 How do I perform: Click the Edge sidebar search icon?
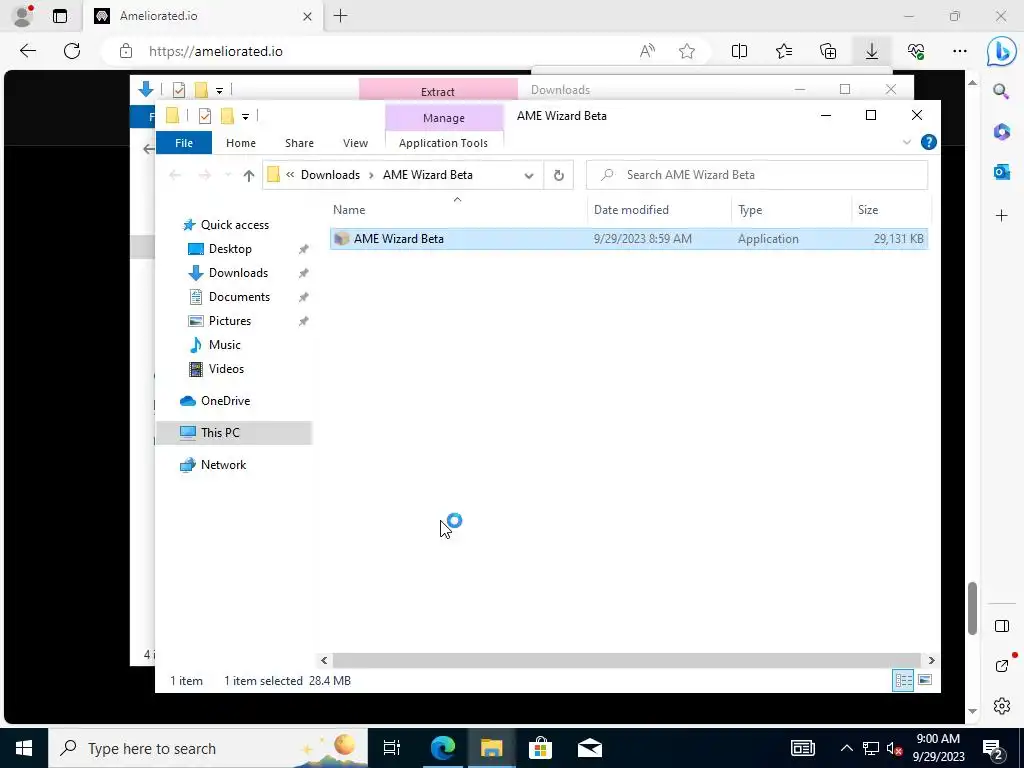pyautogui.click(x=1001, y=91)
